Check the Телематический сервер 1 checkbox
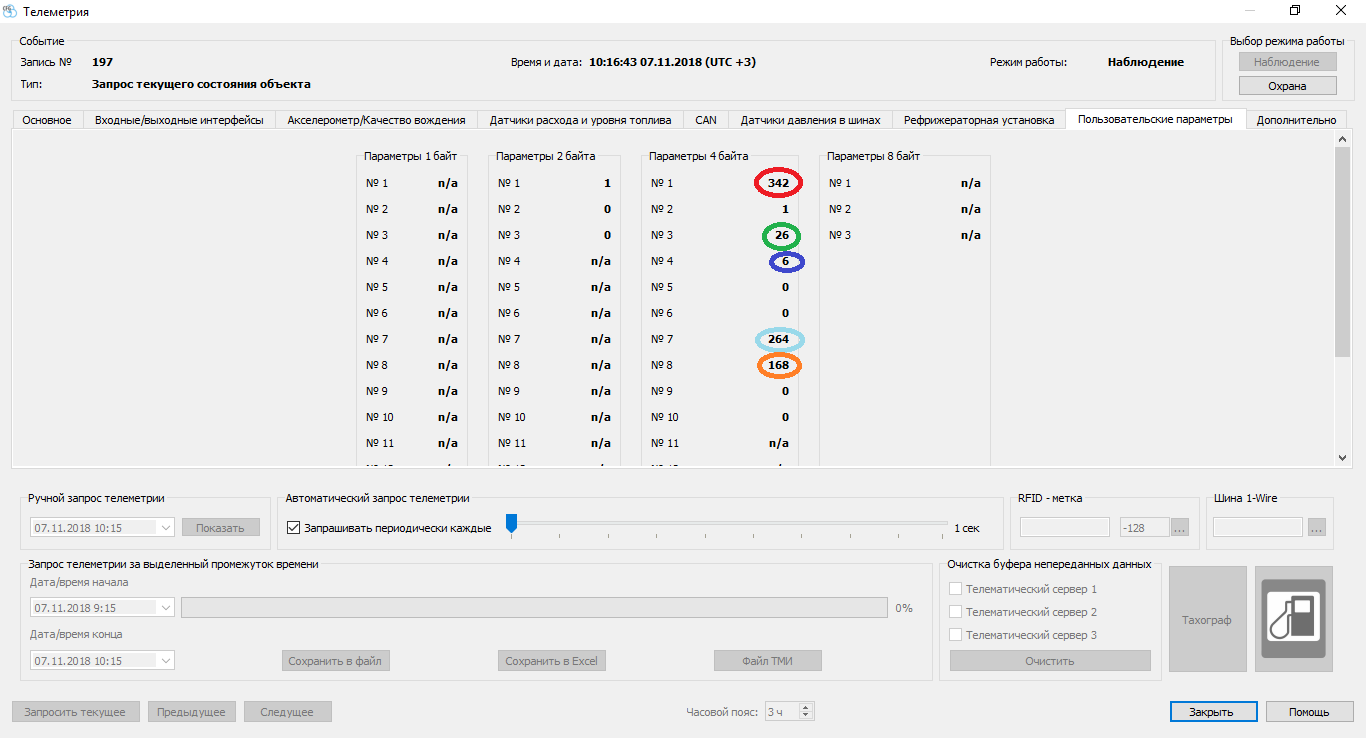 [955, 589]
